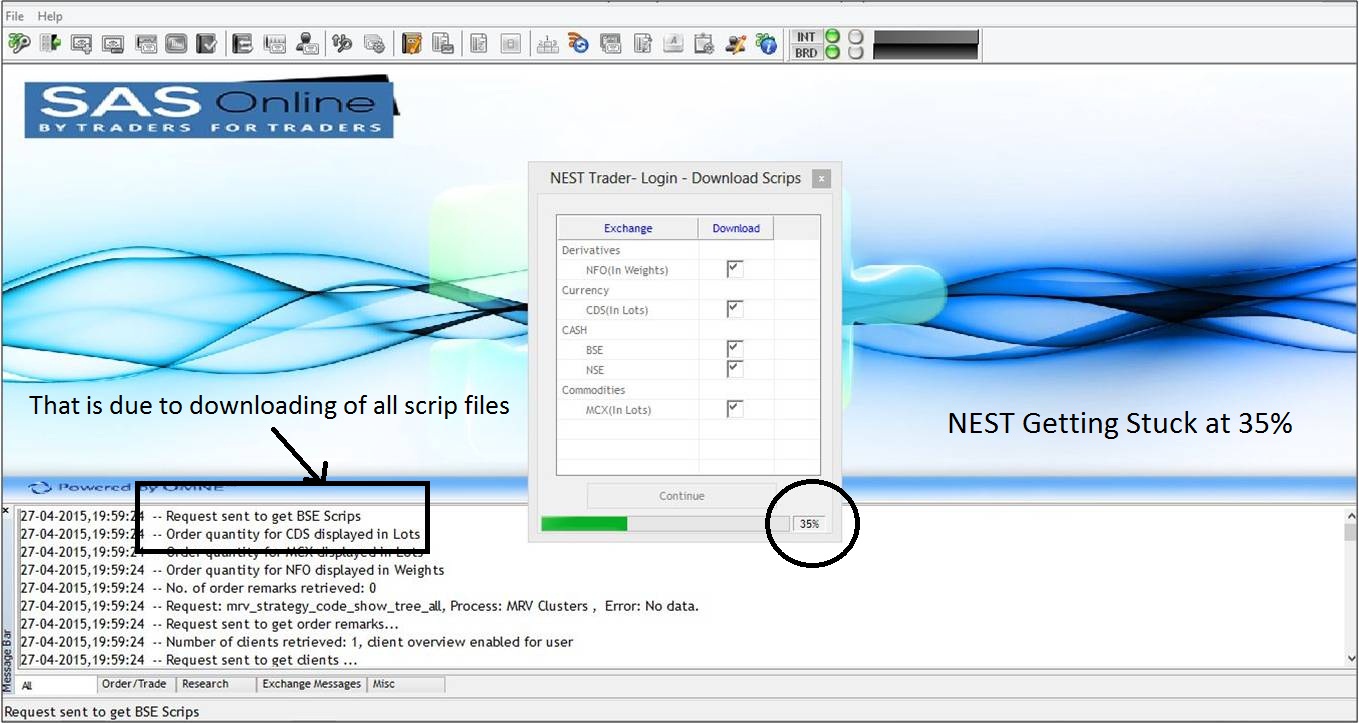Click the CASH group label

point(575,330)
